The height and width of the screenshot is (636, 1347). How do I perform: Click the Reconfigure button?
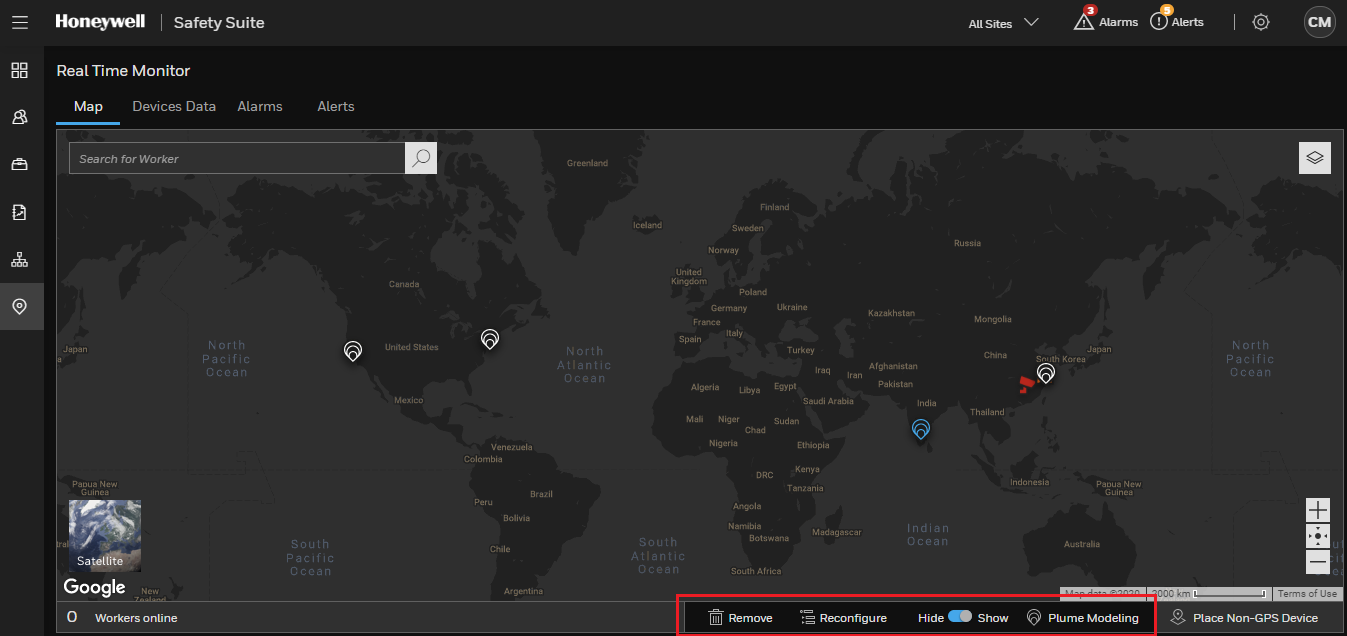pyautogui.click(x=844, y=618)
